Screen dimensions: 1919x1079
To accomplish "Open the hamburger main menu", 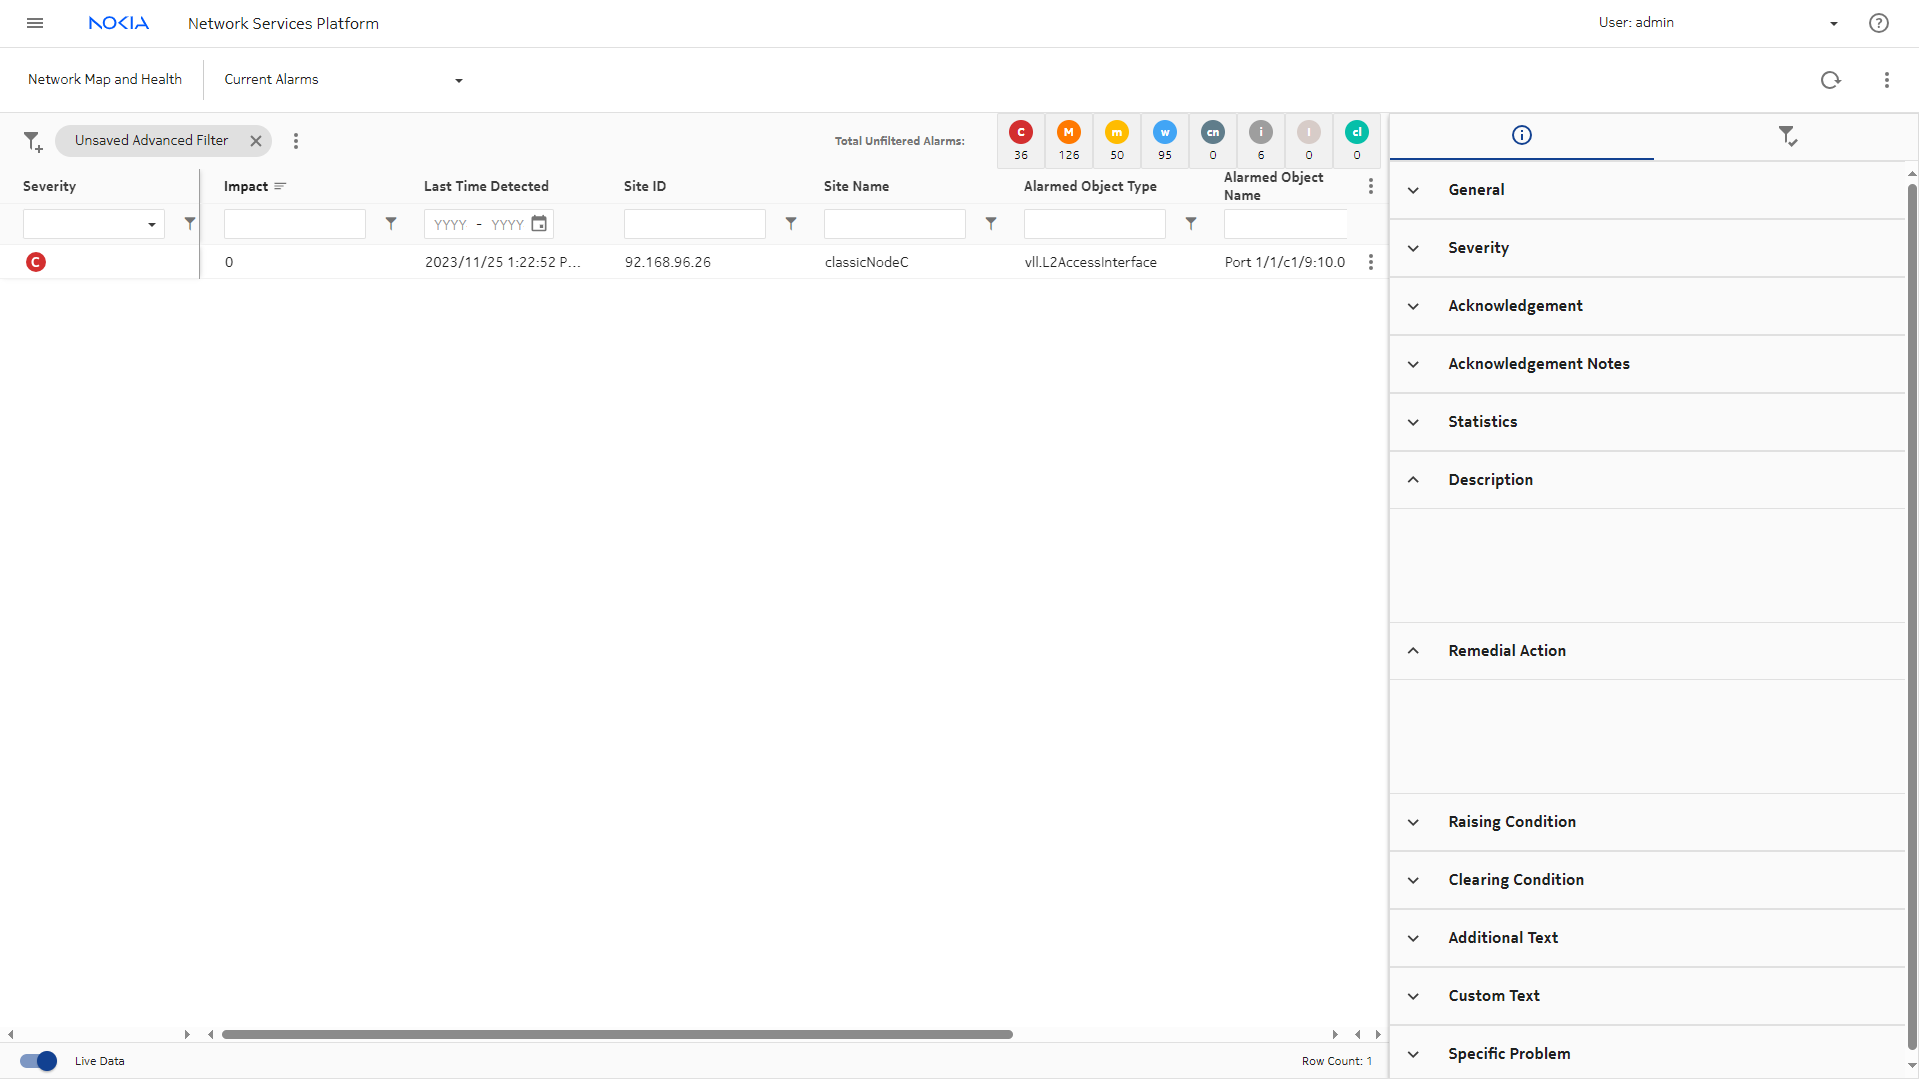I will tap(35, 23).
